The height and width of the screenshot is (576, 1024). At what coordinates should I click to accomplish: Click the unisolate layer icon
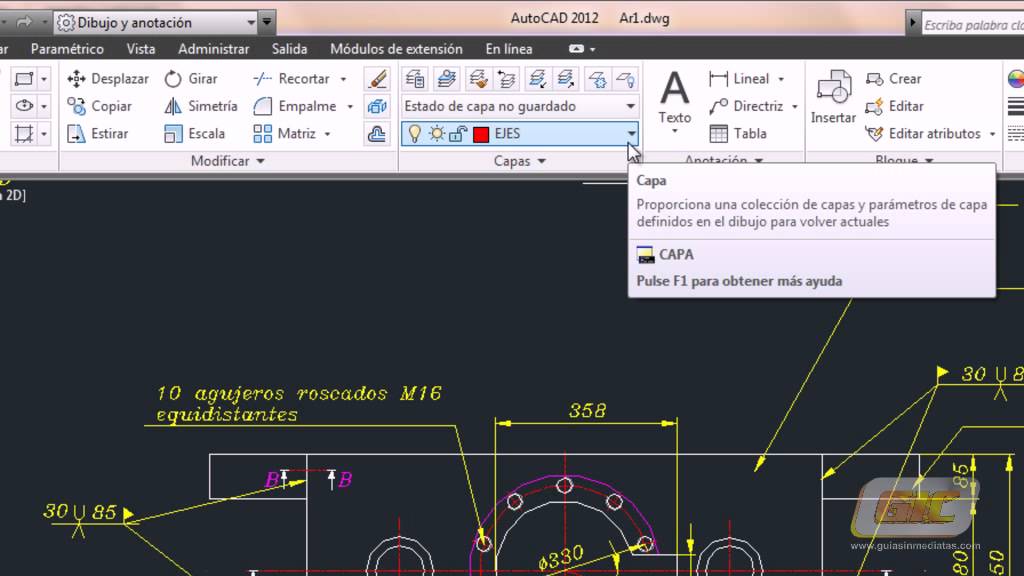click(x=566, y=79)
